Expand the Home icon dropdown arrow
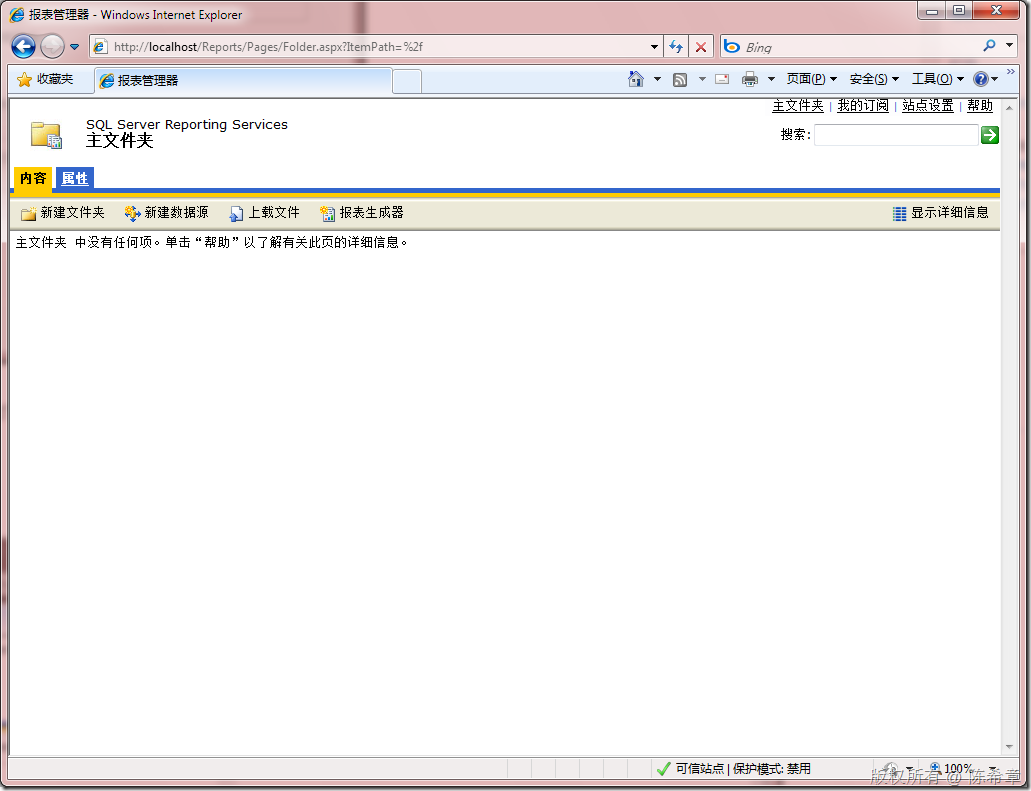 pos(657,80)
